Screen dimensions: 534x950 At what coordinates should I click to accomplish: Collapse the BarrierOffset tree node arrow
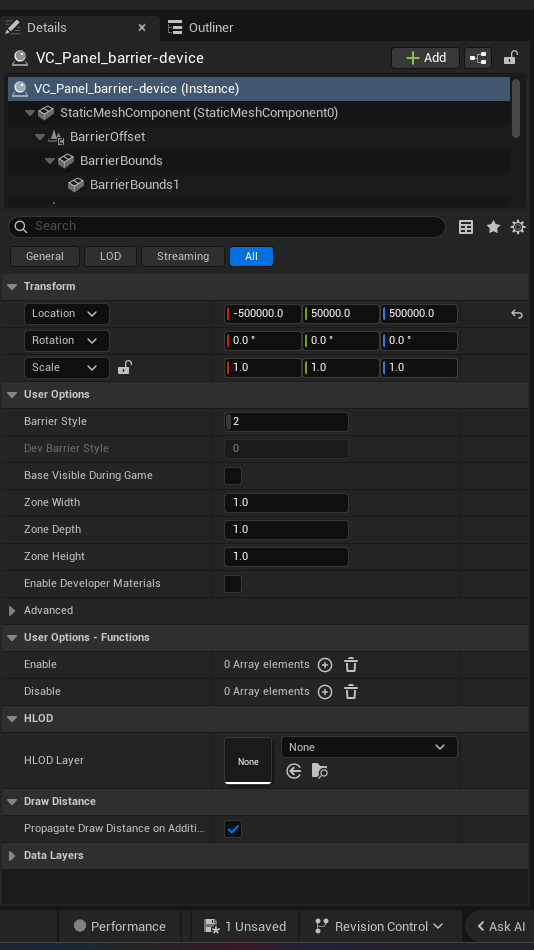point(40,137)
